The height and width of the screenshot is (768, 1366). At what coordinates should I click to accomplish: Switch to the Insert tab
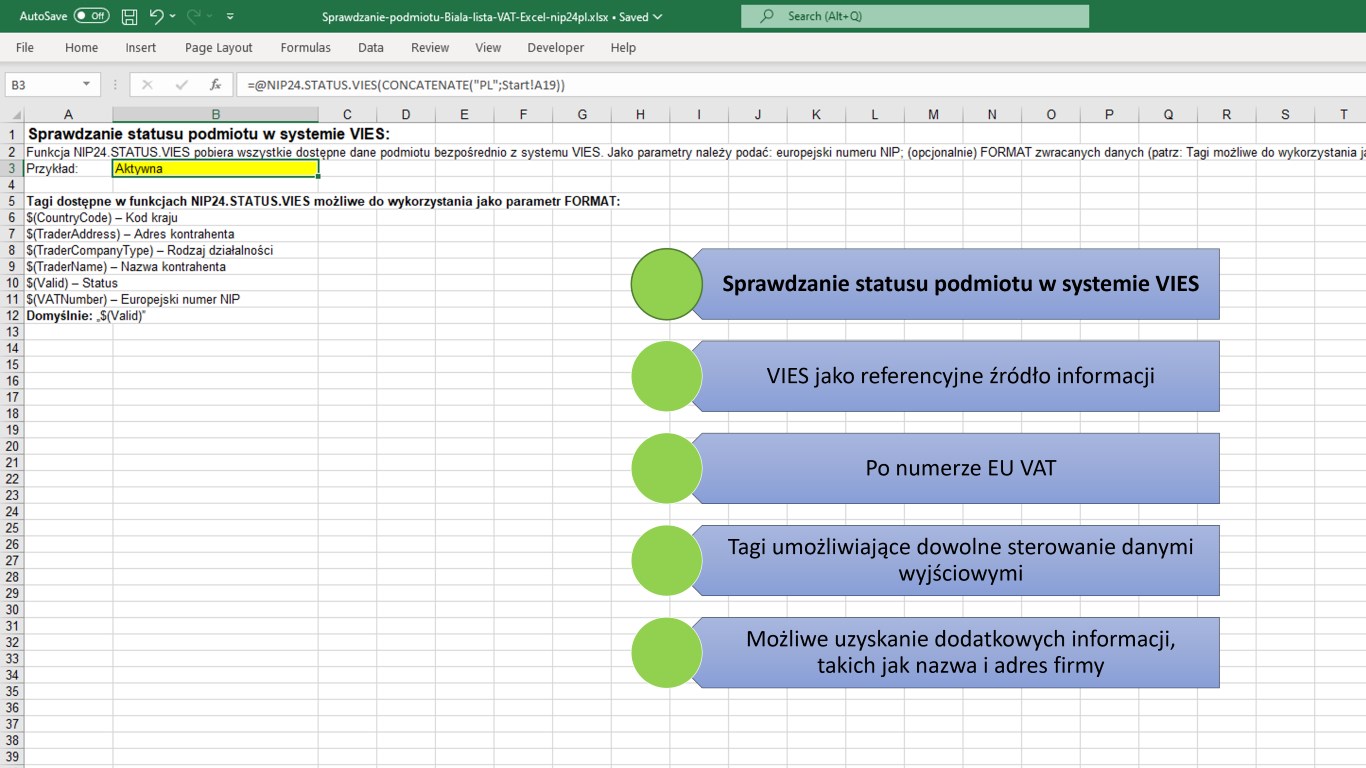click(x=141, y=47)
